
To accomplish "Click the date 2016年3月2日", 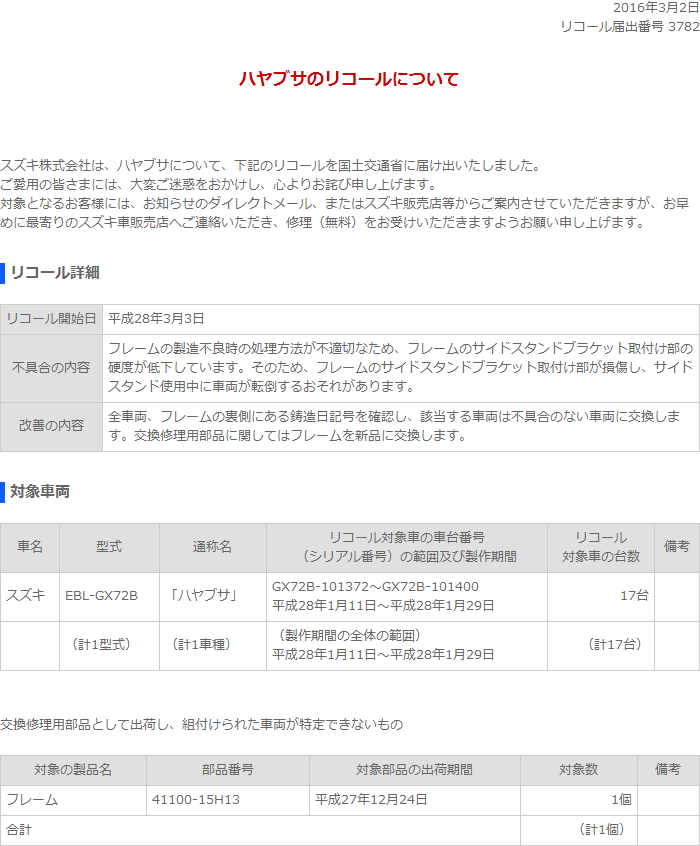I will tap(656, 8).
